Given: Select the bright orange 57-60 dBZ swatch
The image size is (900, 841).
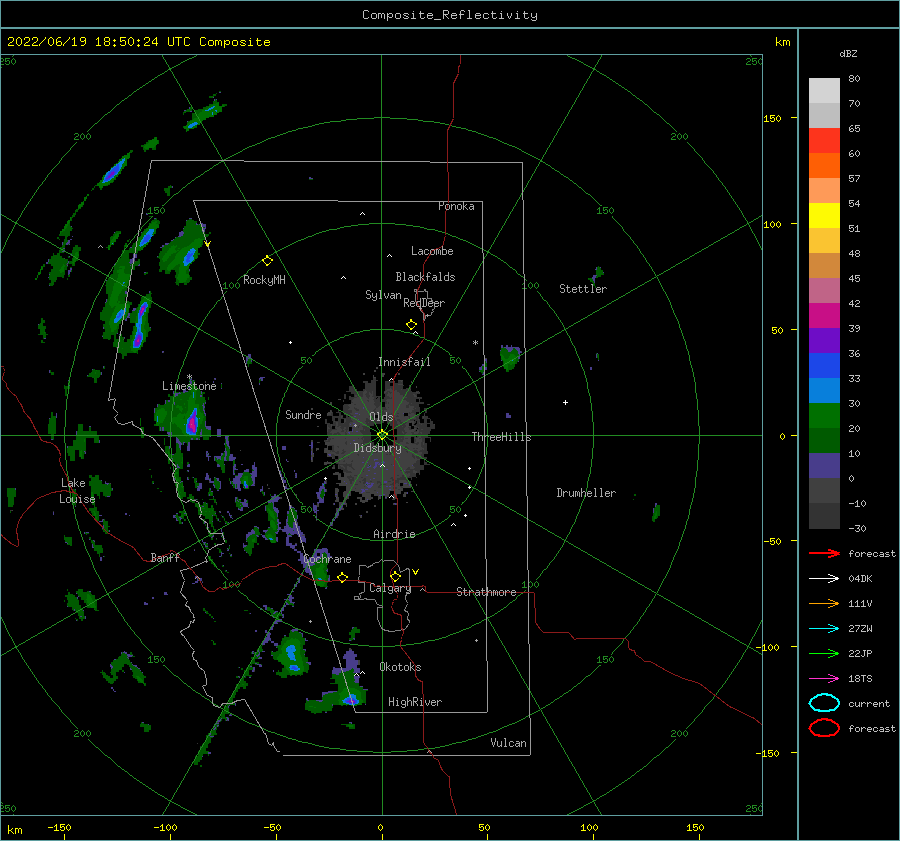Looking at the screenshot, I should point(824,166).
